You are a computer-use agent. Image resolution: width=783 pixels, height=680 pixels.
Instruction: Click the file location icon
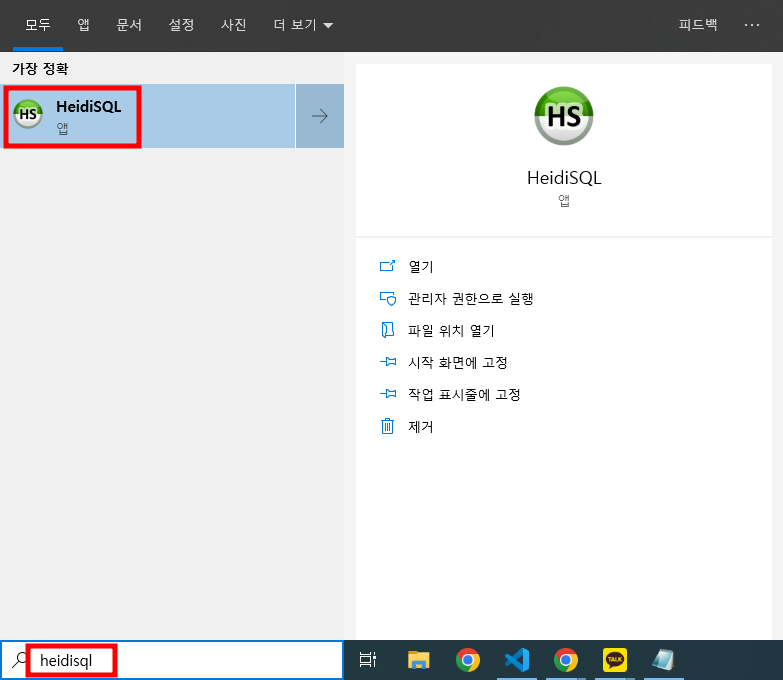tap(388, 330)
